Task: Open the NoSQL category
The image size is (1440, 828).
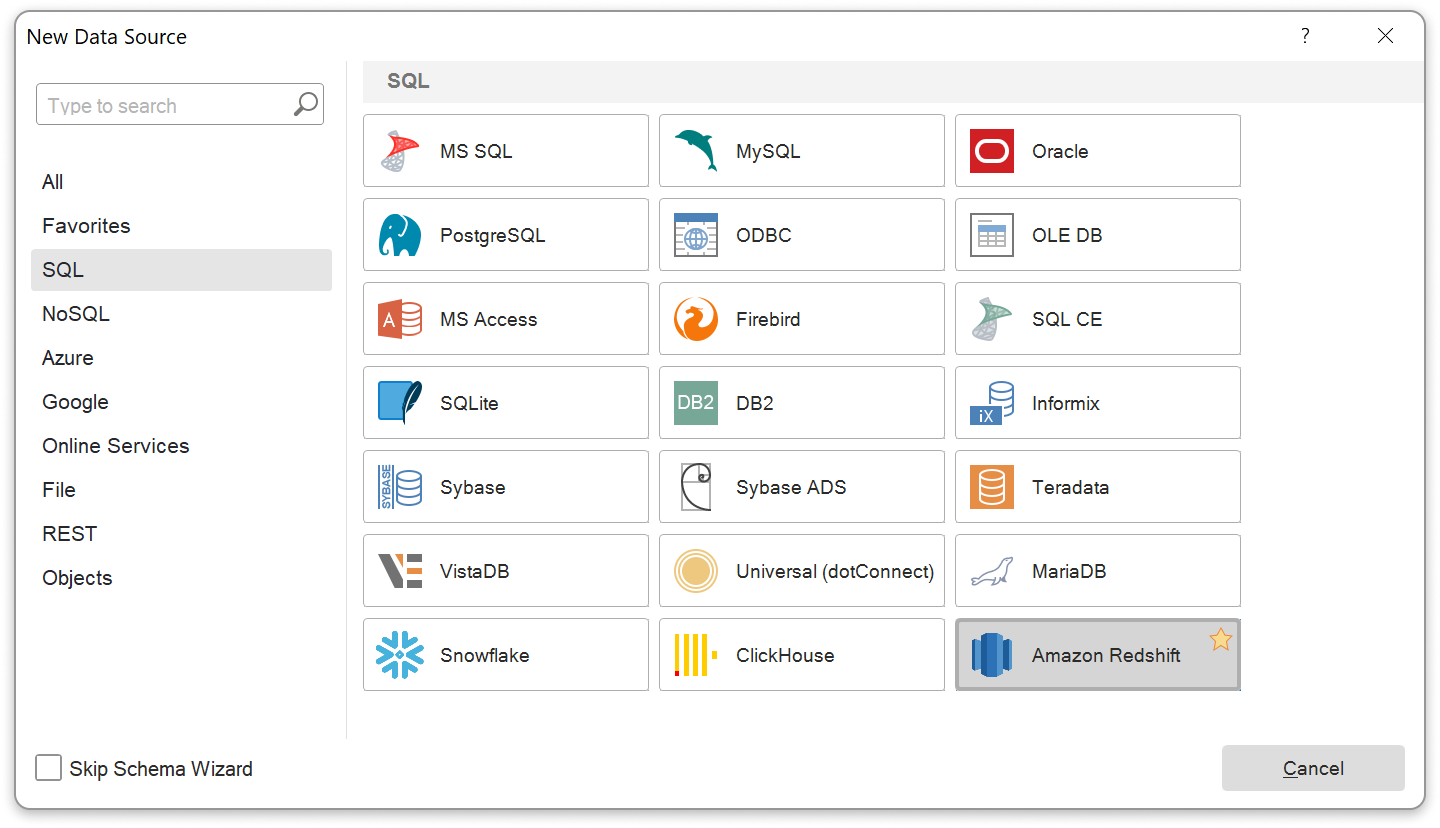Action: coord(76,313)
